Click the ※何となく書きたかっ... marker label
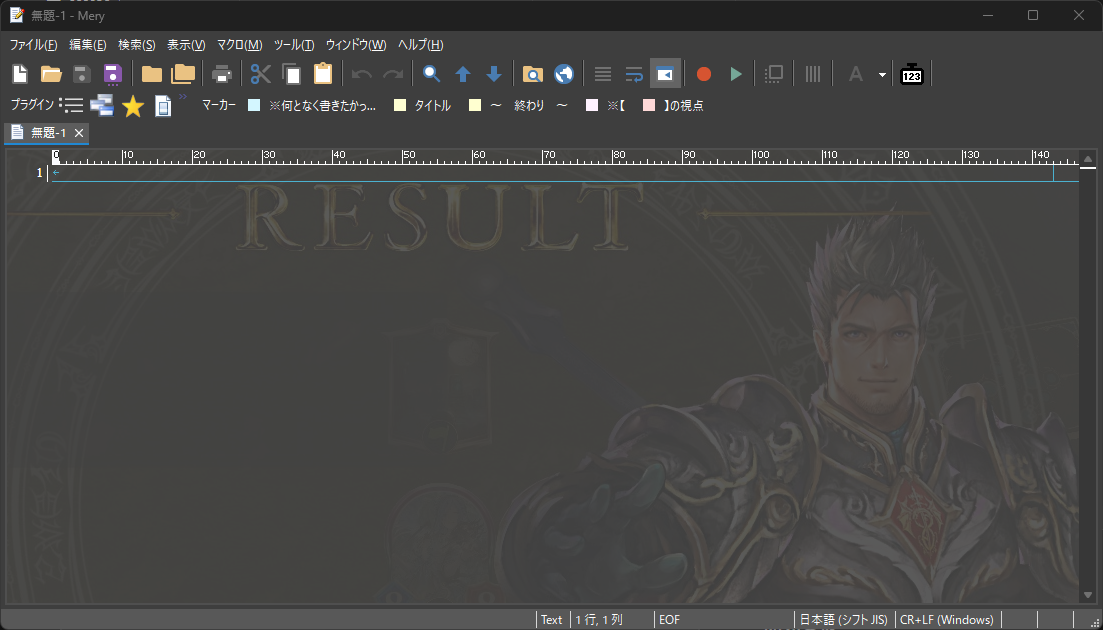 (322, 106)
